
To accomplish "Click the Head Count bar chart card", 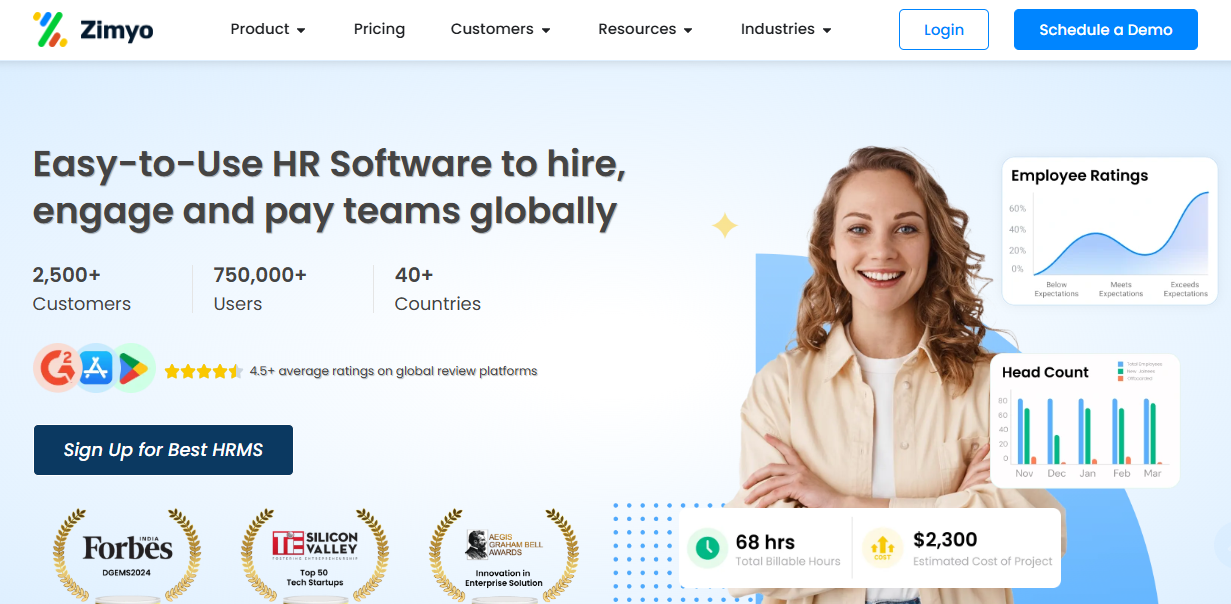I will [x=1085, y=421].
